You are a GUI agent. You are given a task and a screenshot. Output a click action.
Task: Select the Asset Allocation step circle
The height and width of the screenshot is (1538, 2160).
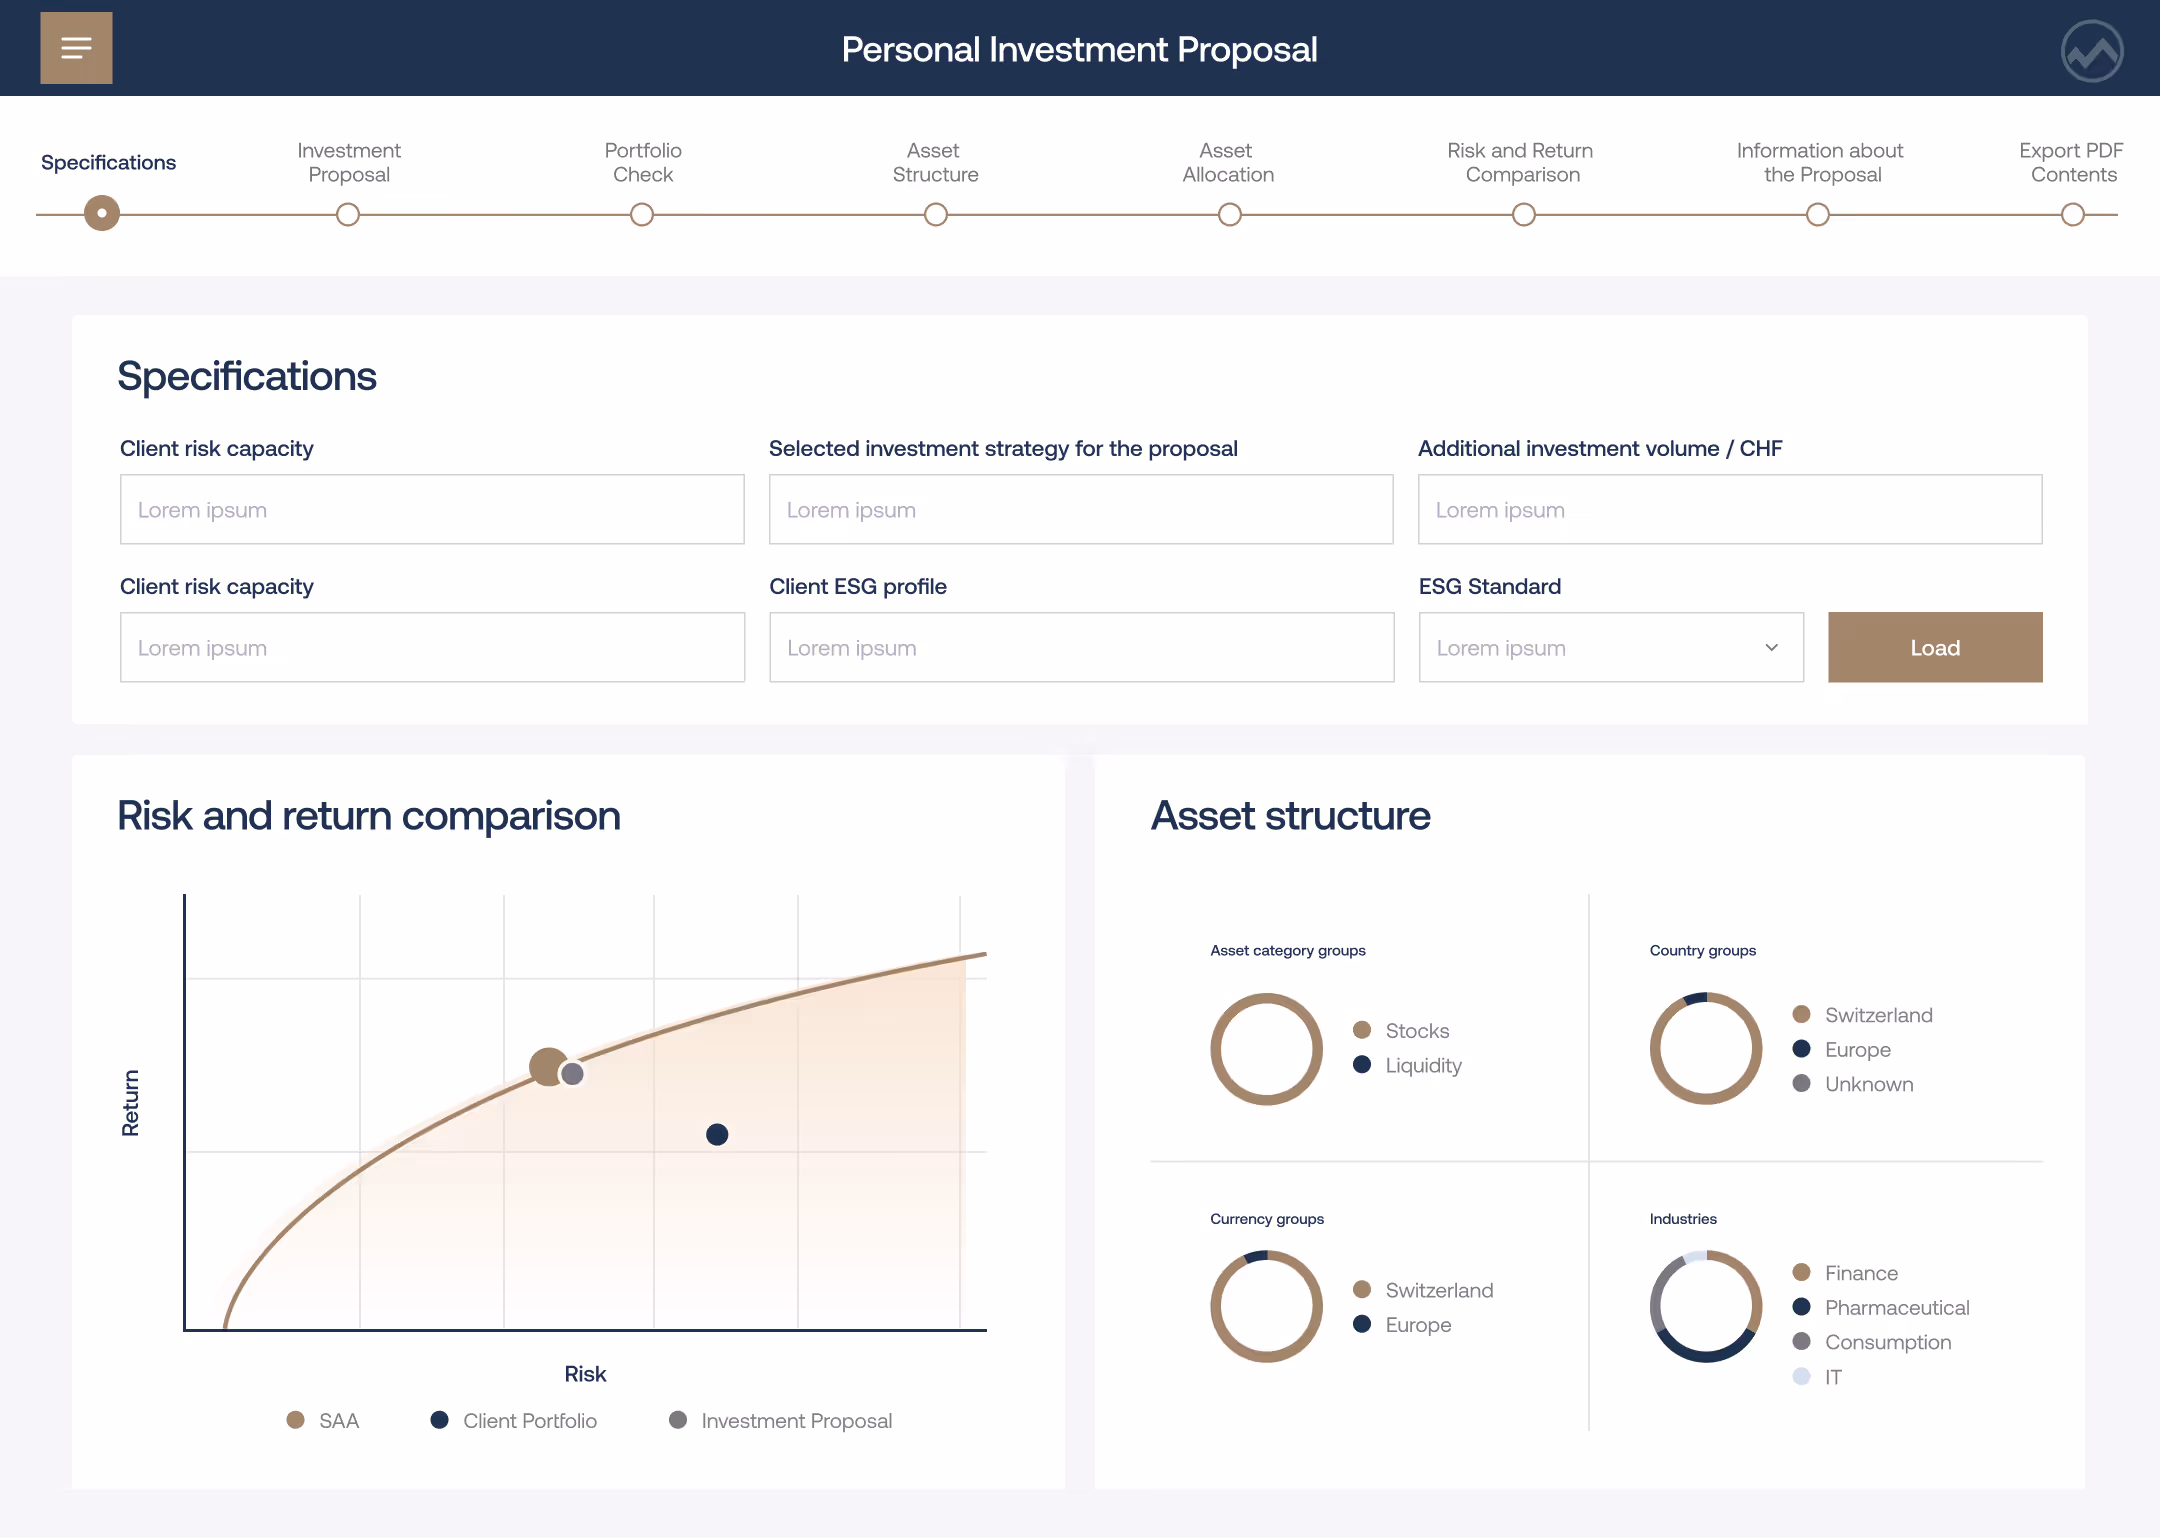click(1230, 214)
